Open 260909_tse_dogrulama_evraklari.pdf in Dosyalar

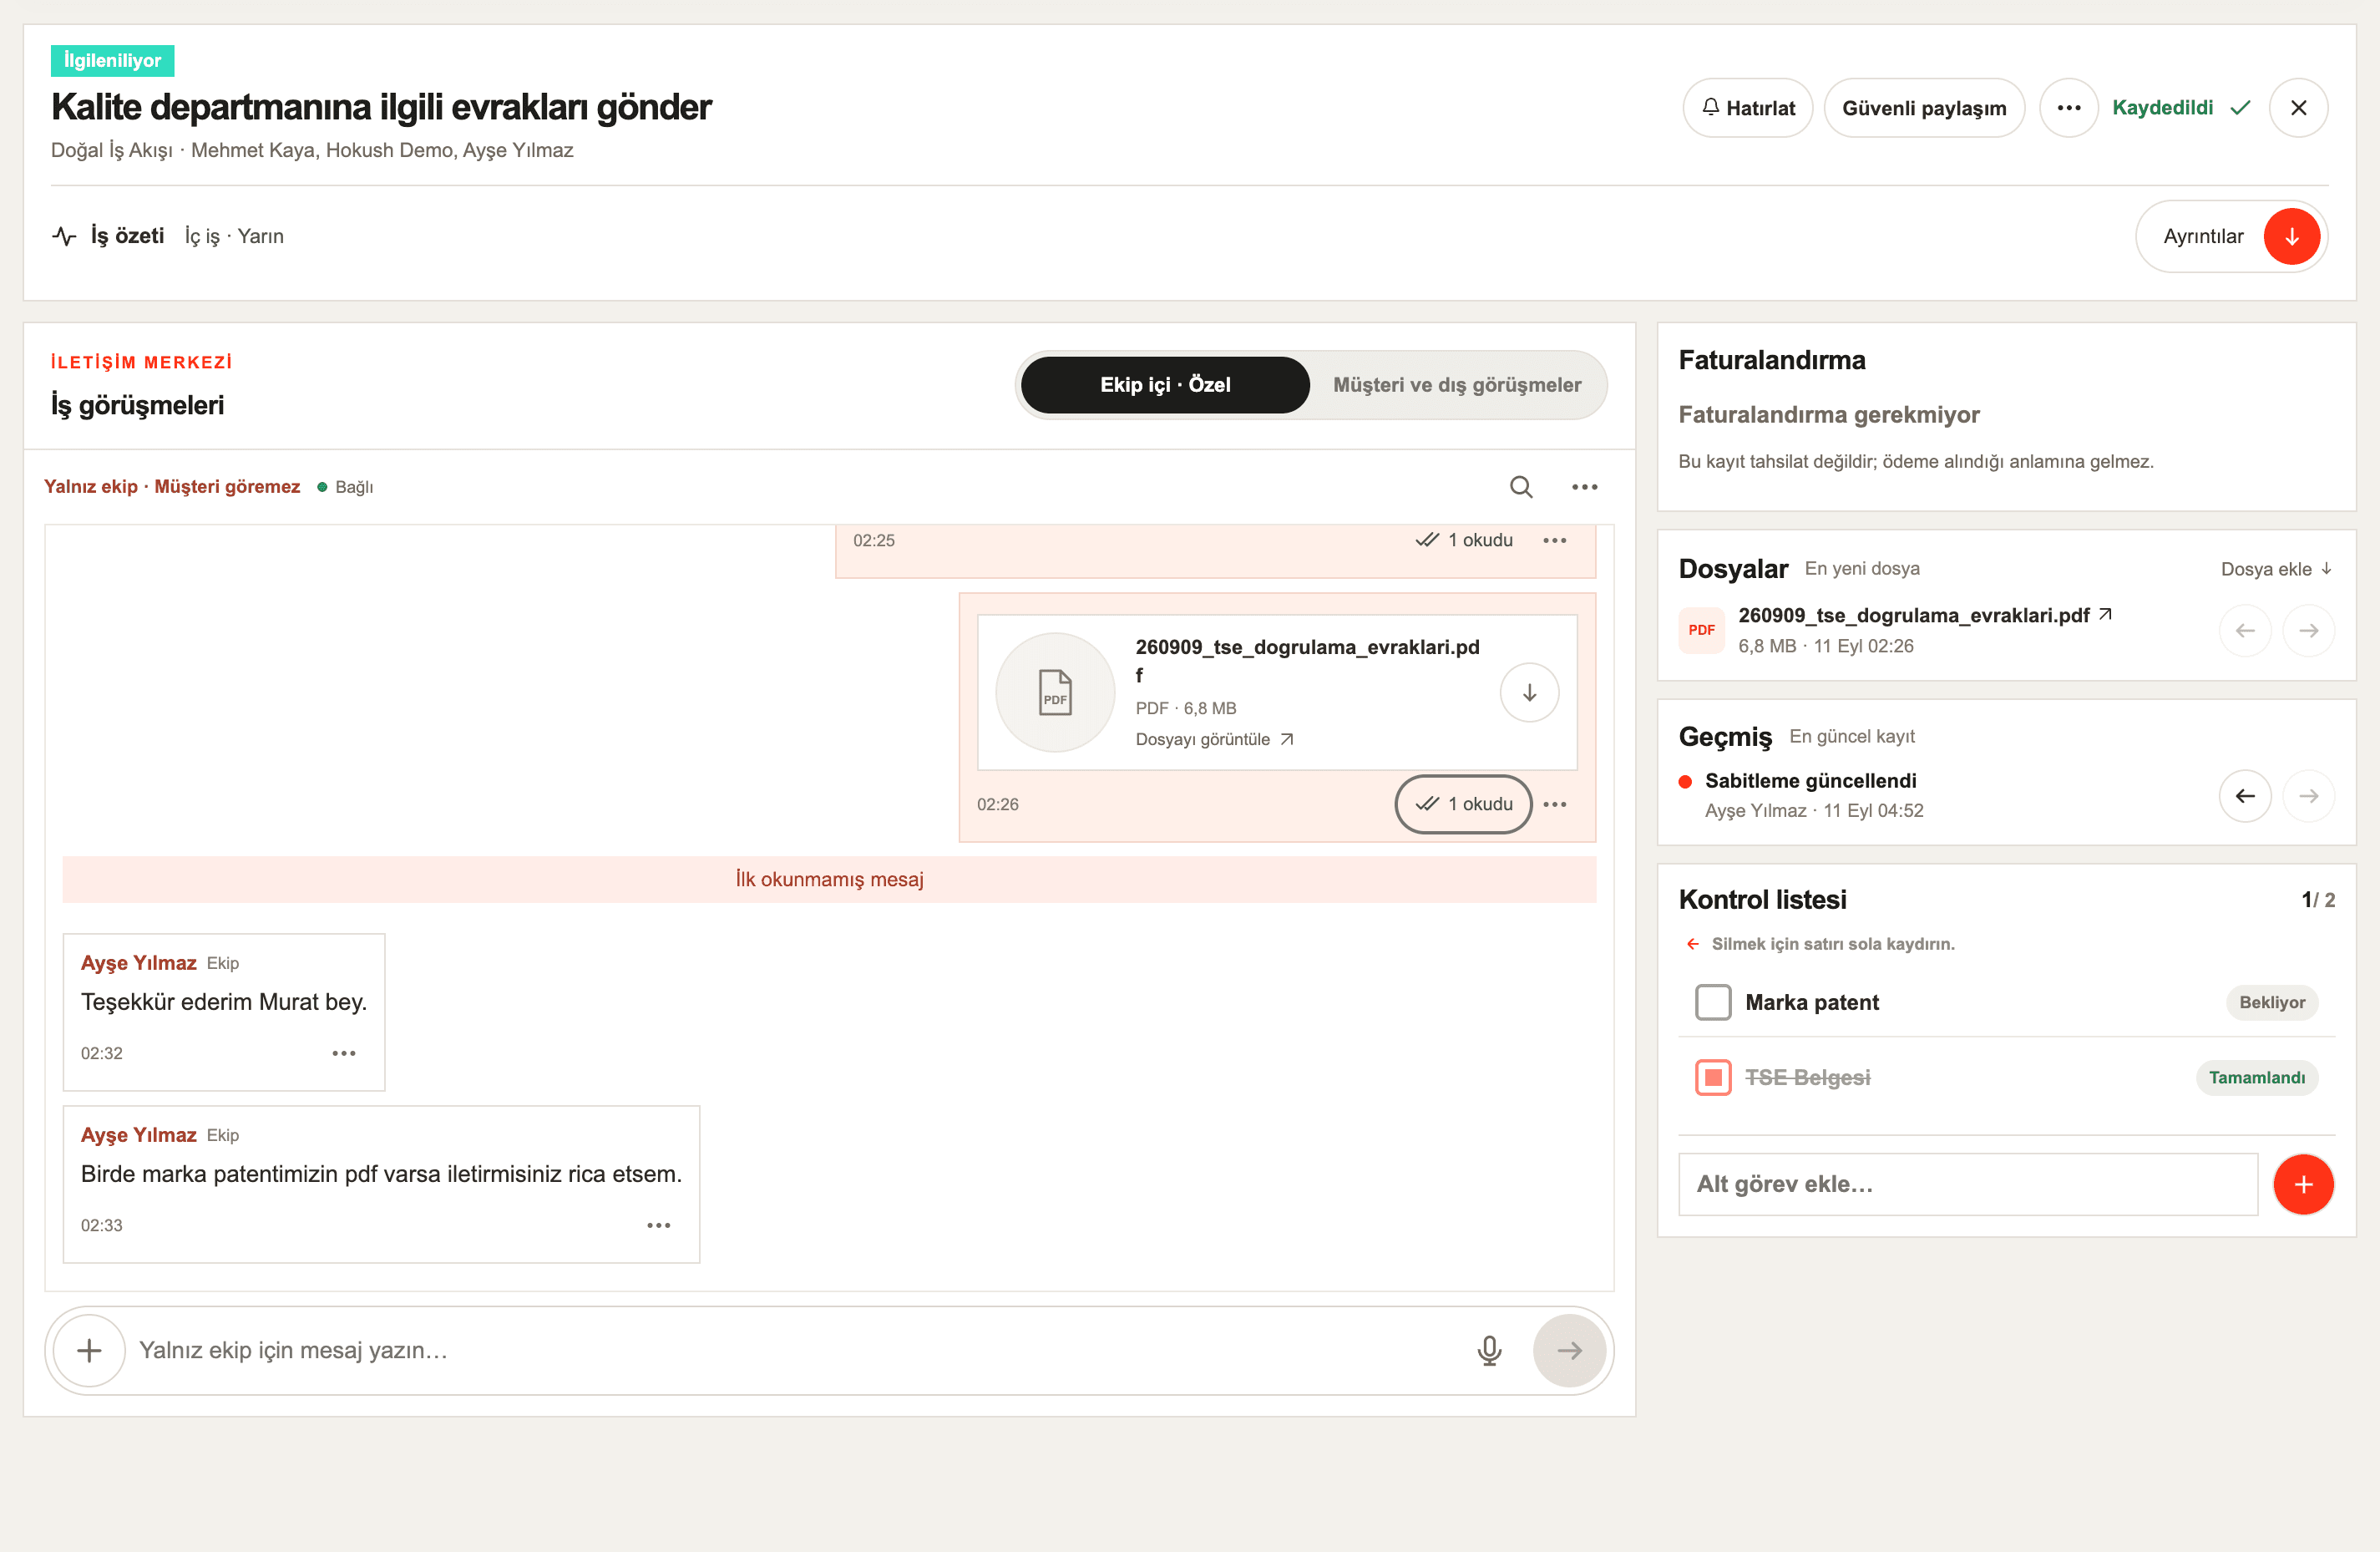pyautogui.click(x=1923, y=615)
